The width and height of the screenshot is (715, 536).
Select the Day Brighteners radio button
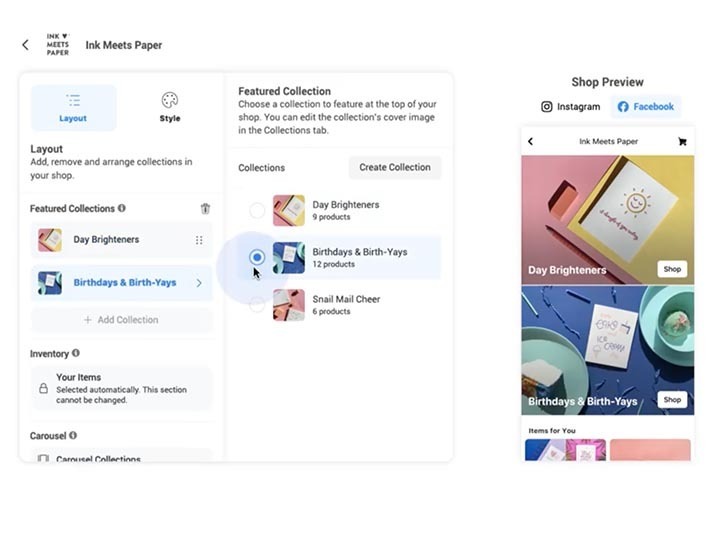257,210
